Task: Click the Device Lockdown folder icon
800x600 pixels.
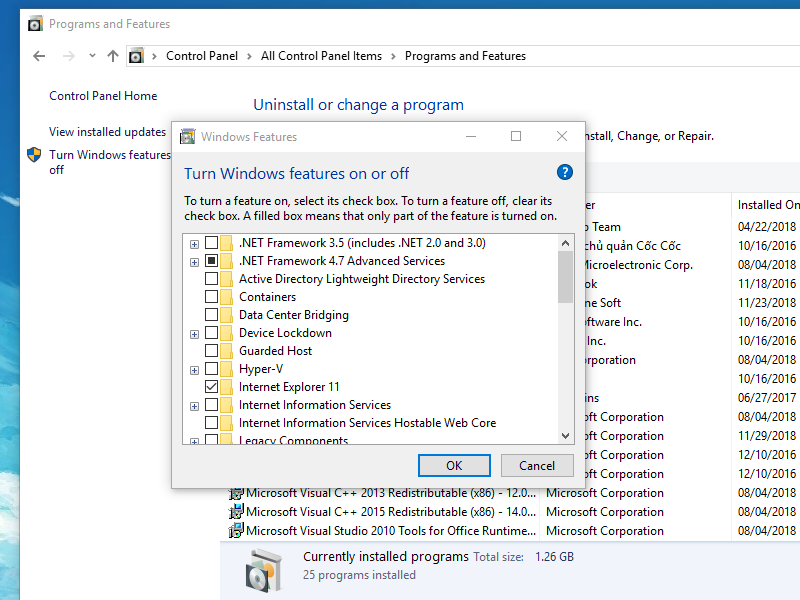Action: (x=227, y=333)
